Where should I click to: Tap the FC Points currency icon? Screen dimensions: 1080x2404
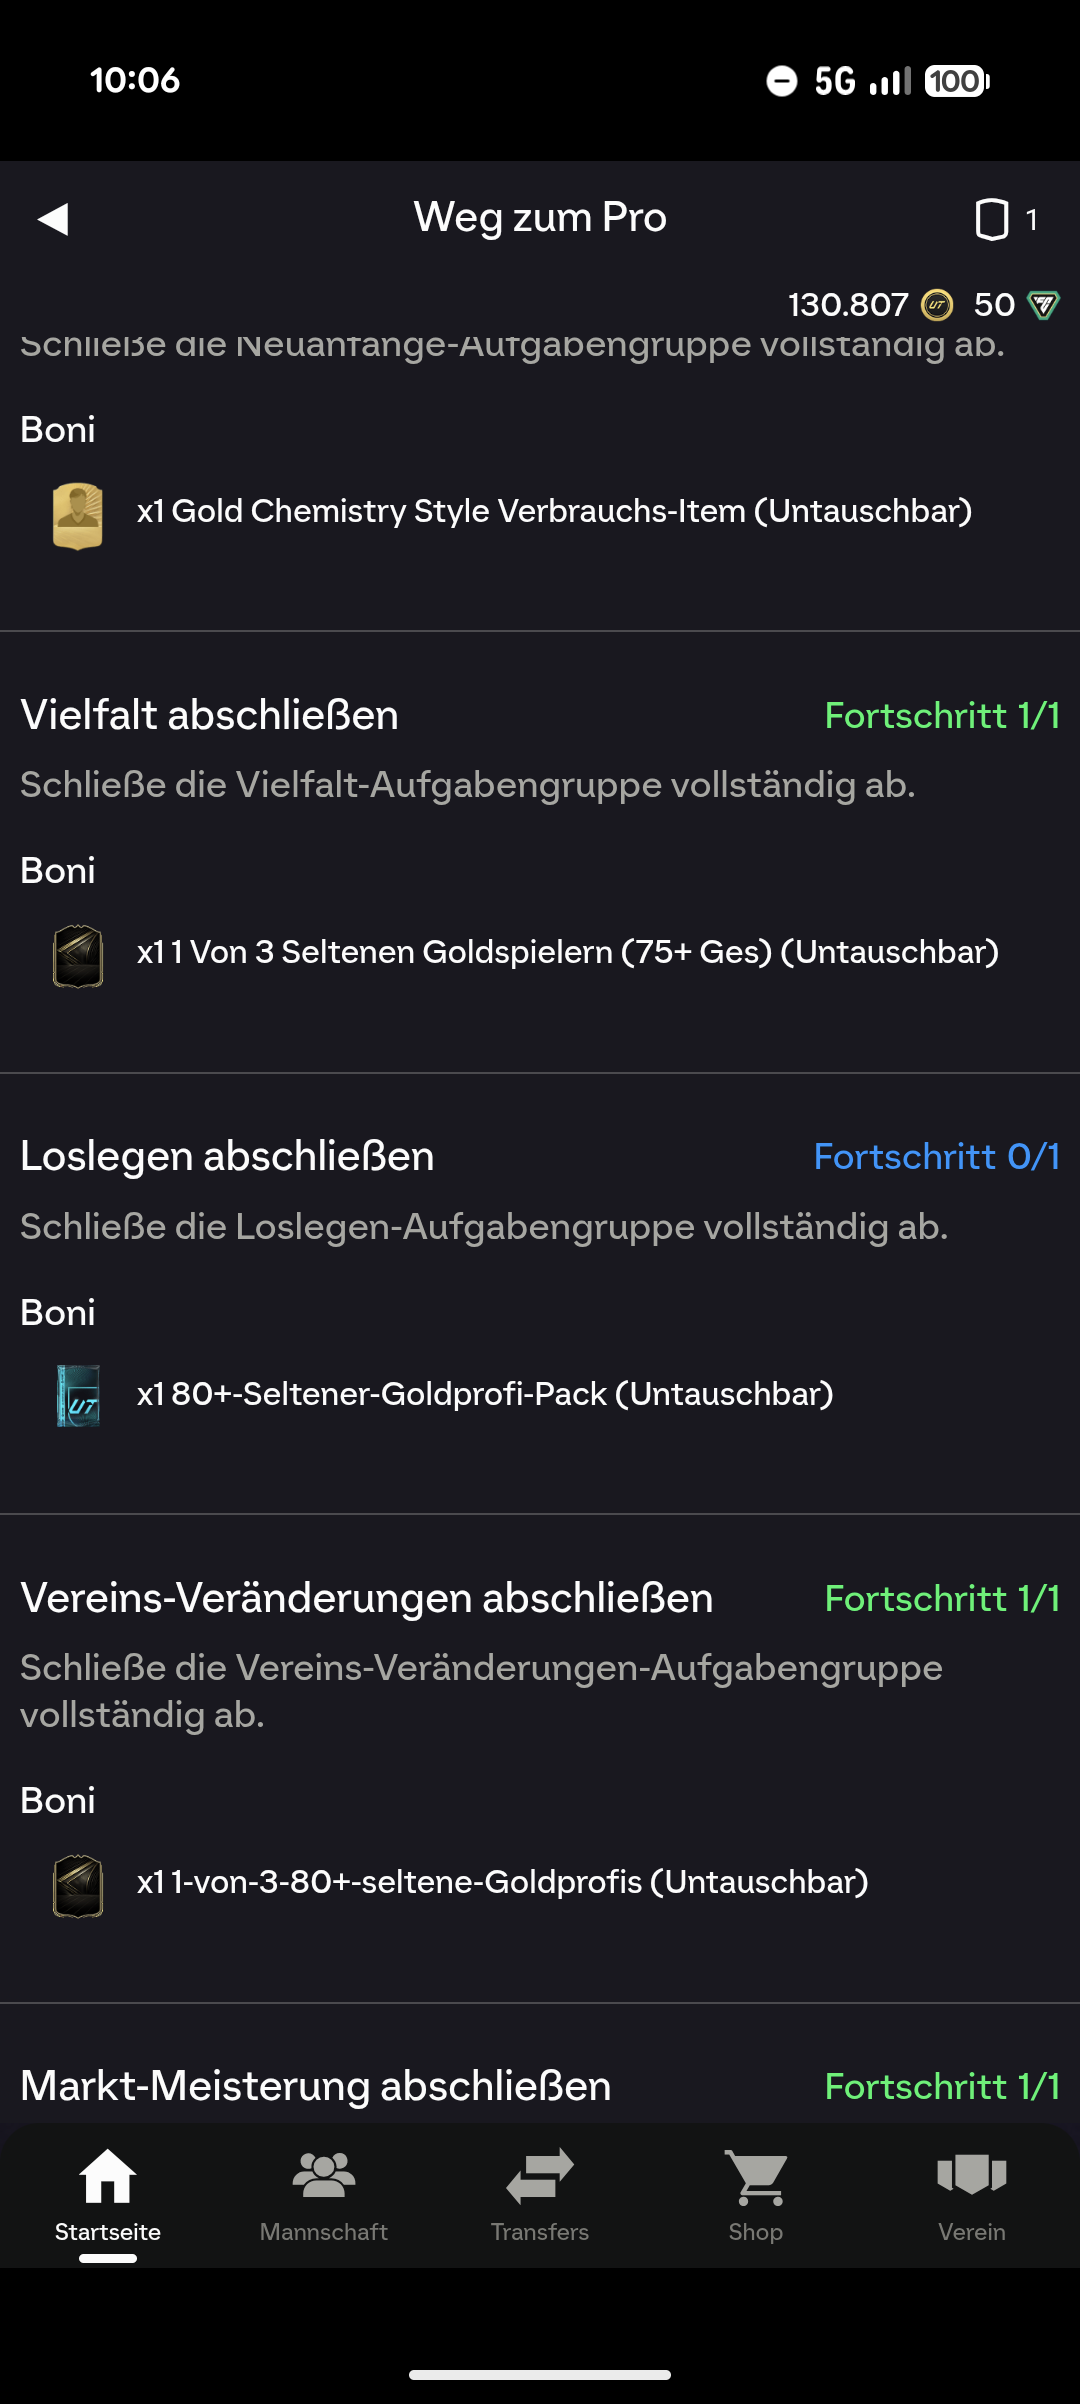pyautogui.click(x=1043, y=305)
